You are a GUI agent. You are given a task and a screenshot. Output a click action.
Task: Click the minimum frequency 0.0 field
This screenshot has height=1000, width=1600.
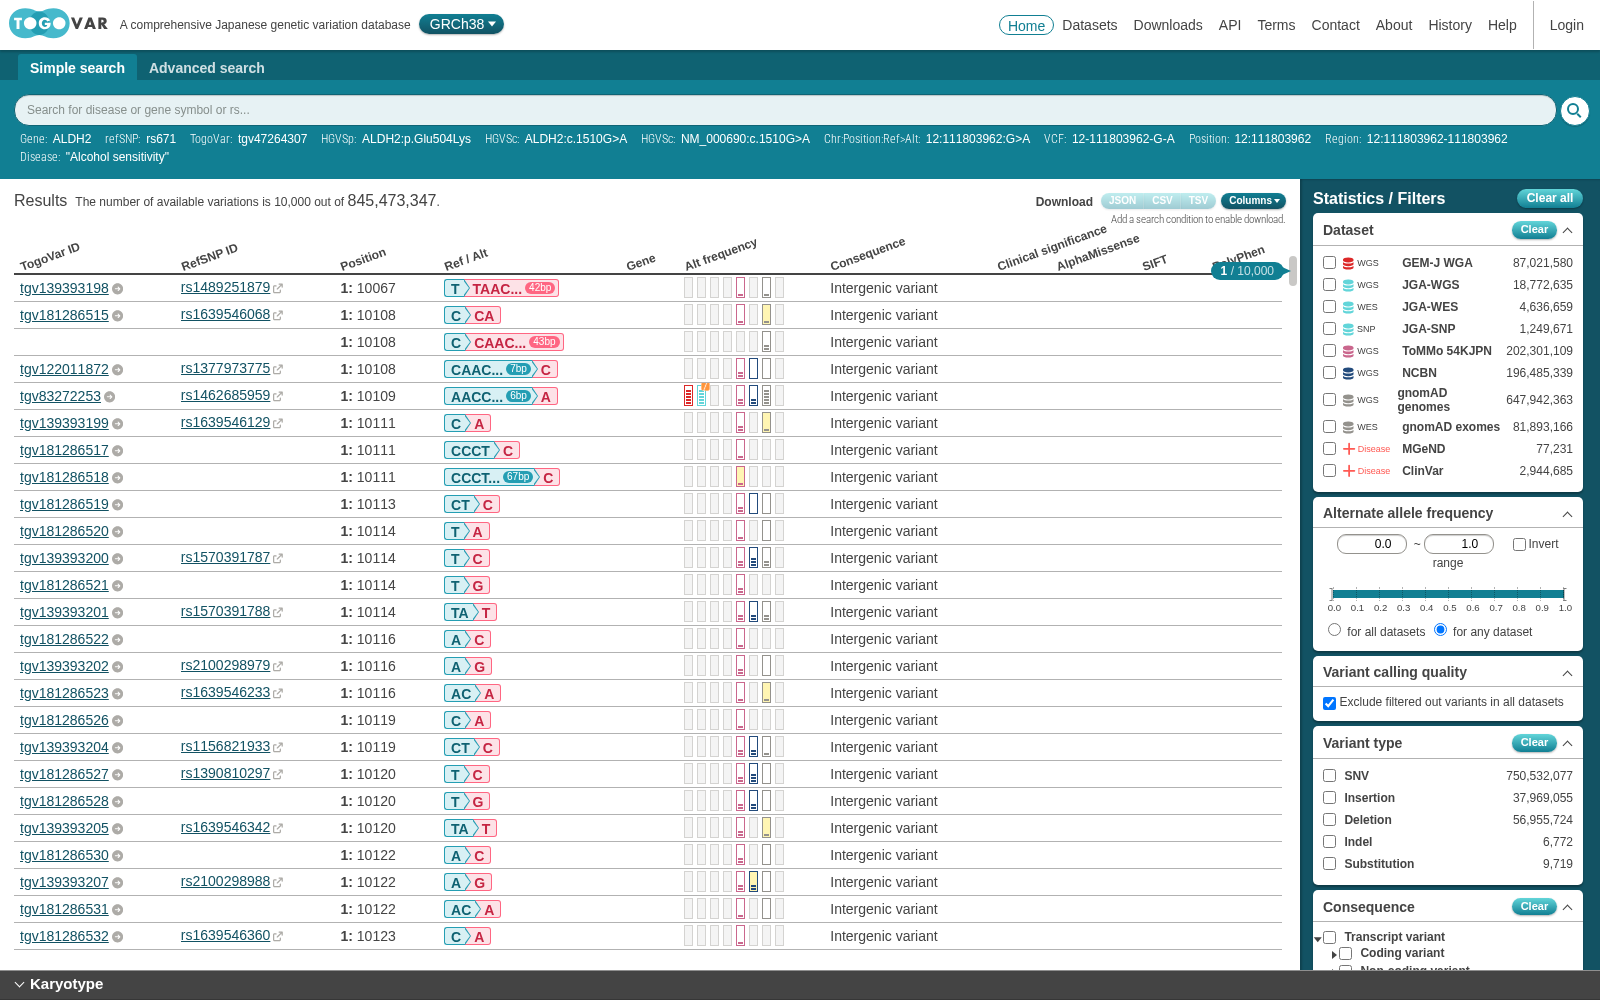[1372, 544]
